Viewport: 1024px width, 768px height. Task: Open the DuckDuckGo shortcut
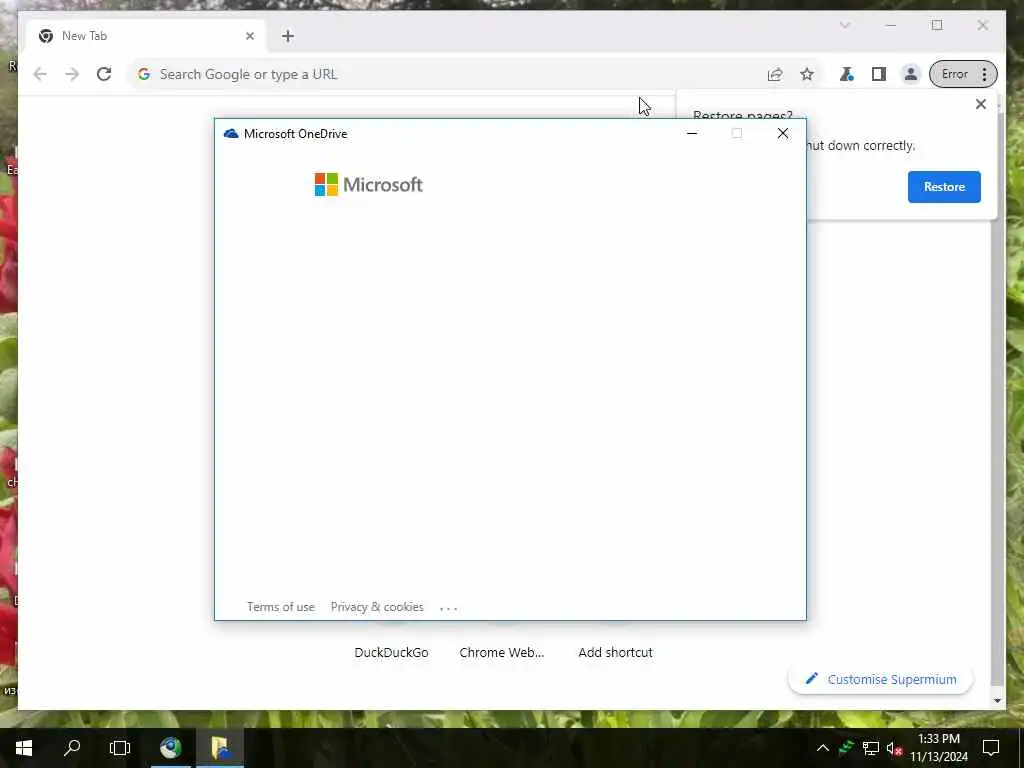(x=391, y=652)
